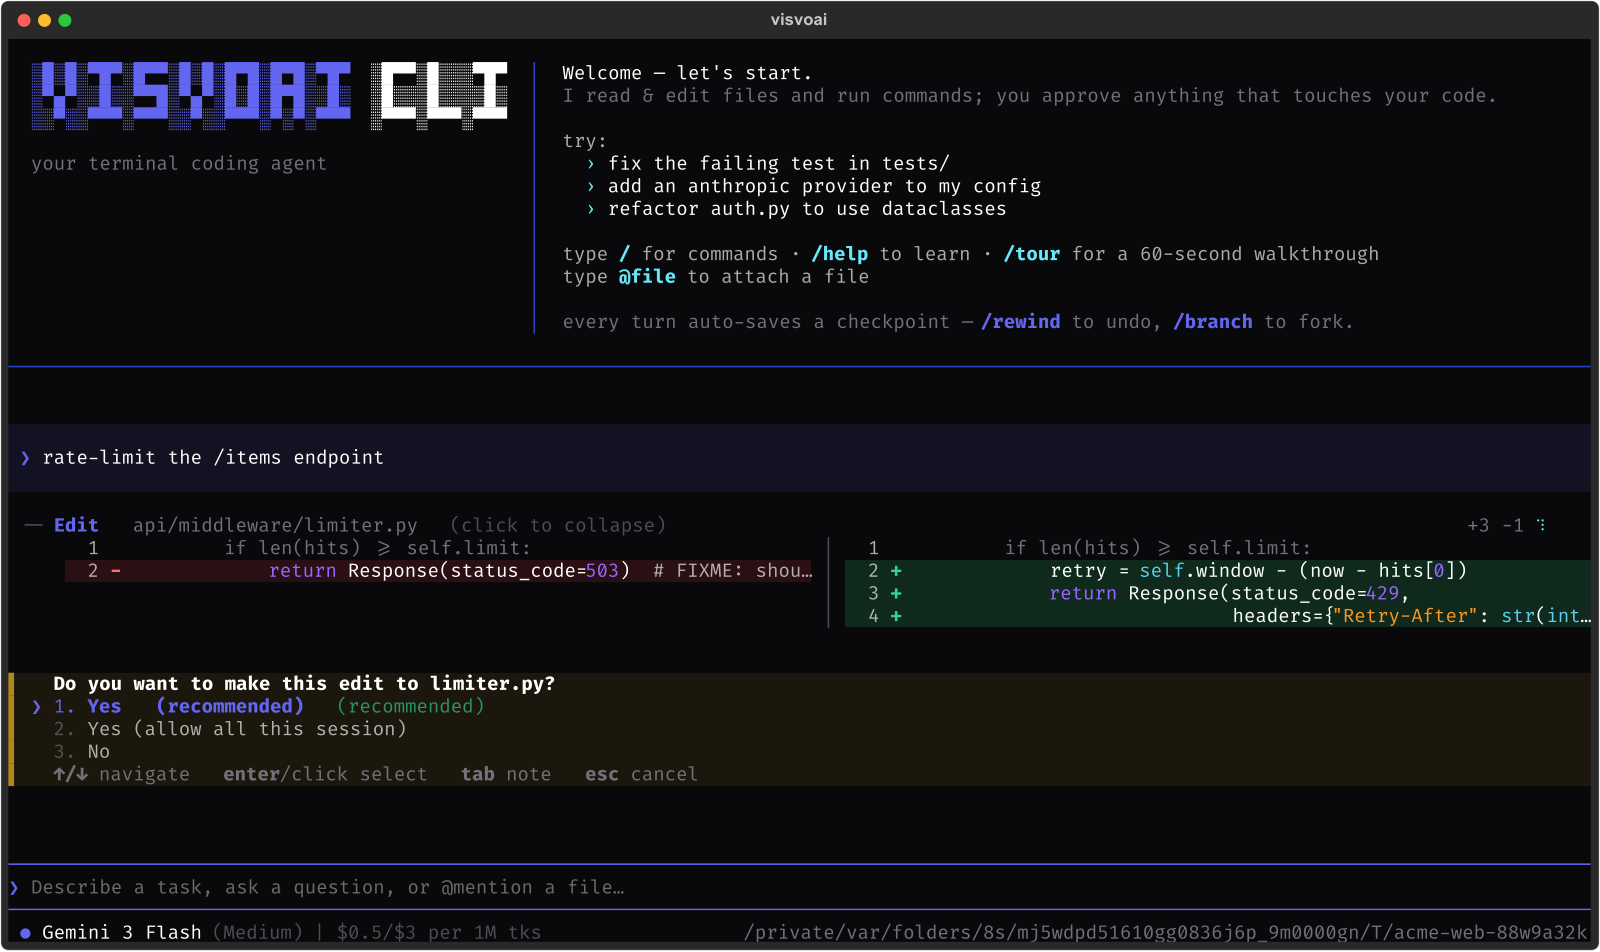Click the enter/click select hint
1600x952 pixels.
pos(325,774)
